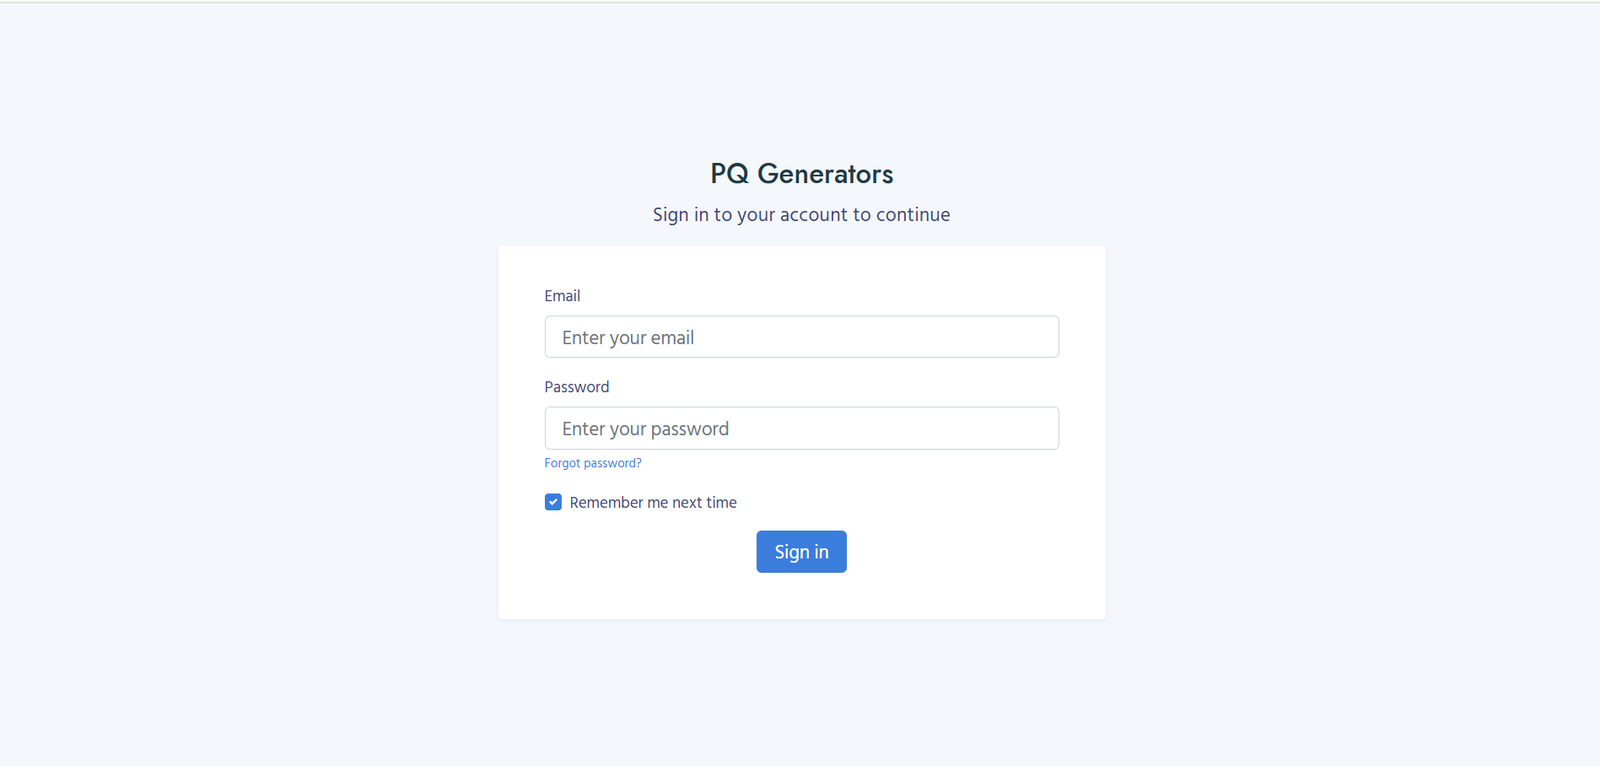
Task: Click the word "Generators" in the title
Action: [825, 174]
